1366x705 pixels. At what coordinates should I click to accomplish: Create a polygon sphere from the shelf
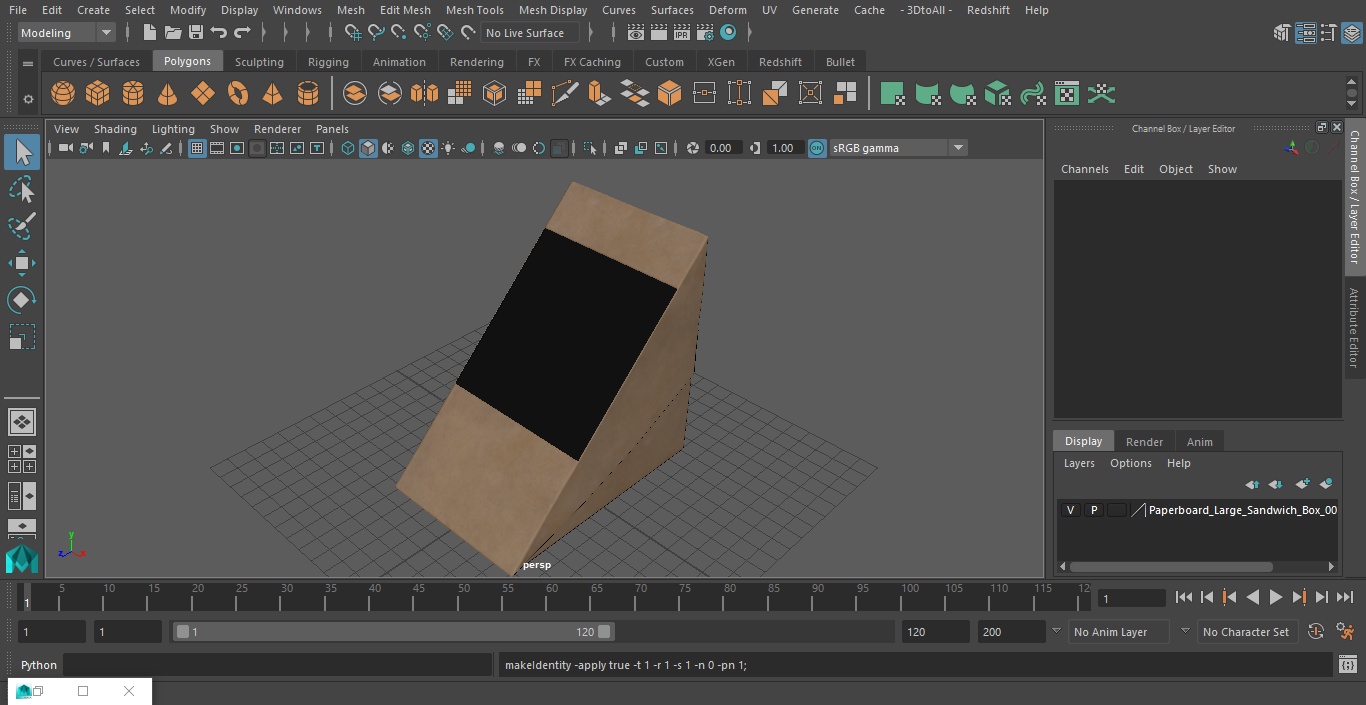pyautogui.click(x=63, y=94)
